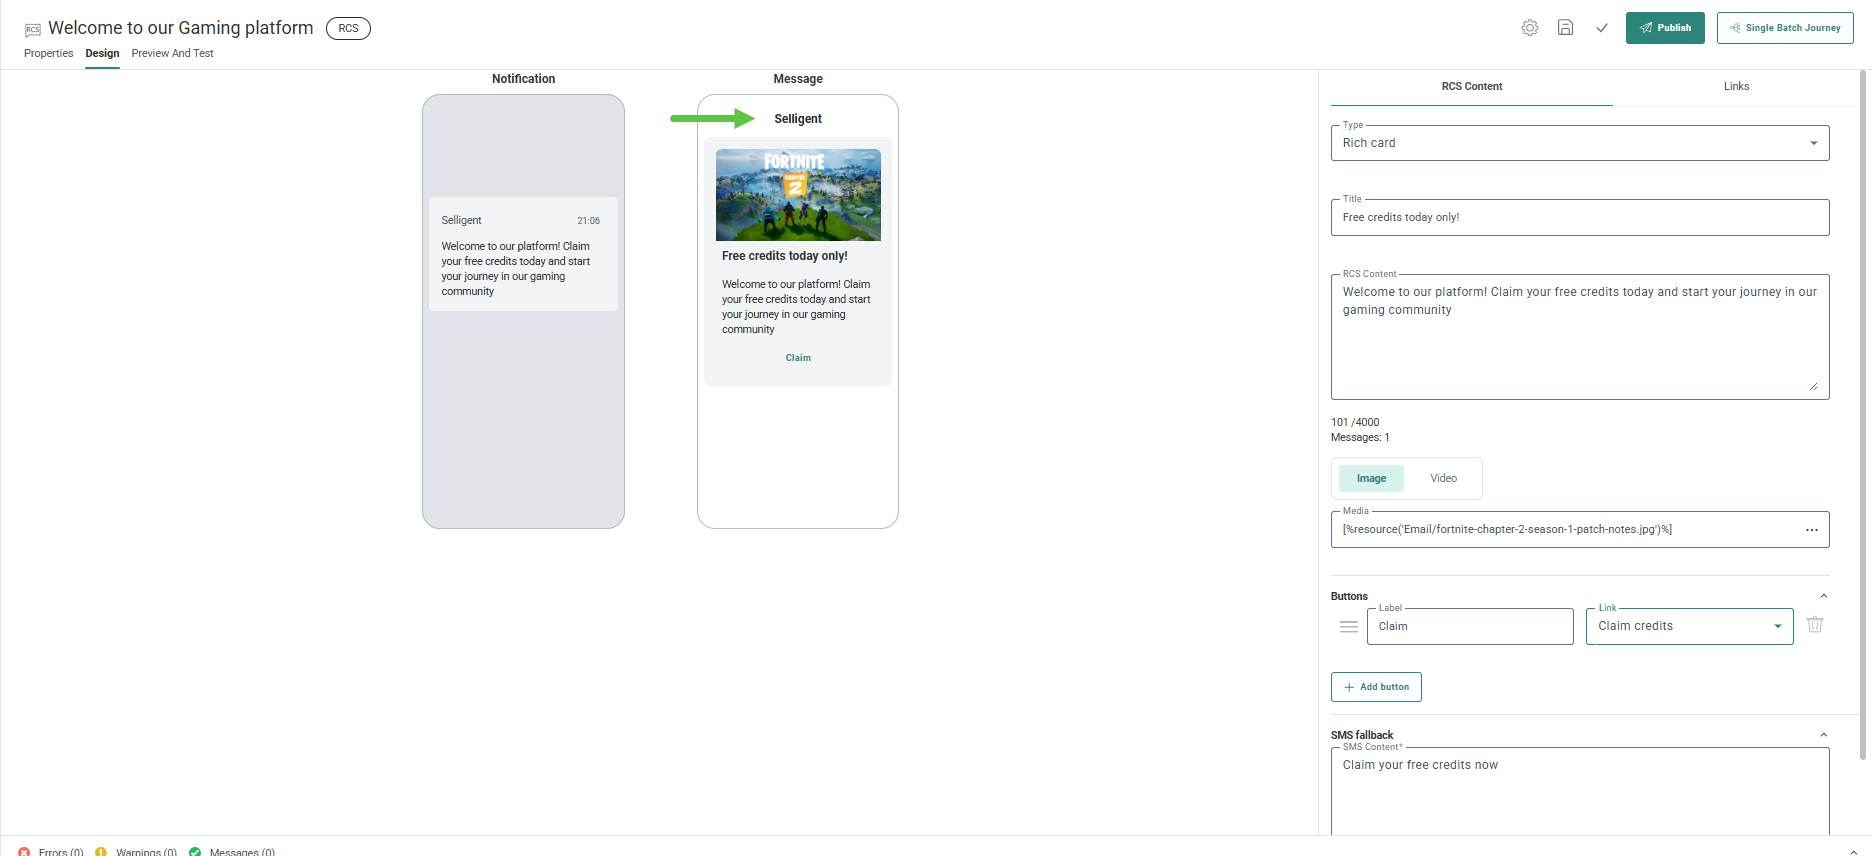Image resolution: width=1872 pixels, height=856 pixels.
Task: Click the 'Message' preview heading
Action: coord(798,79)
